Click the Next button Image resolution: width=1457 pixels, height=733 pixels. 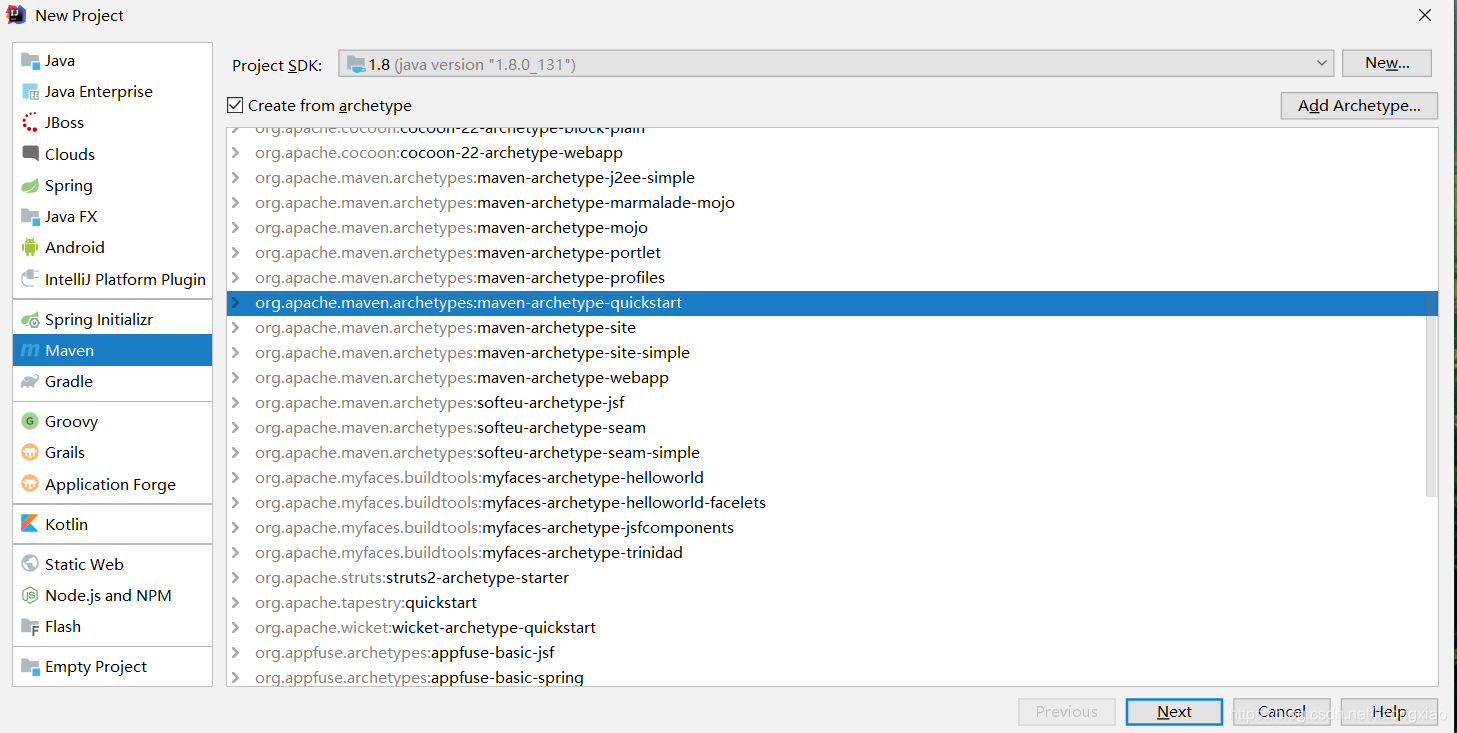1174,711
